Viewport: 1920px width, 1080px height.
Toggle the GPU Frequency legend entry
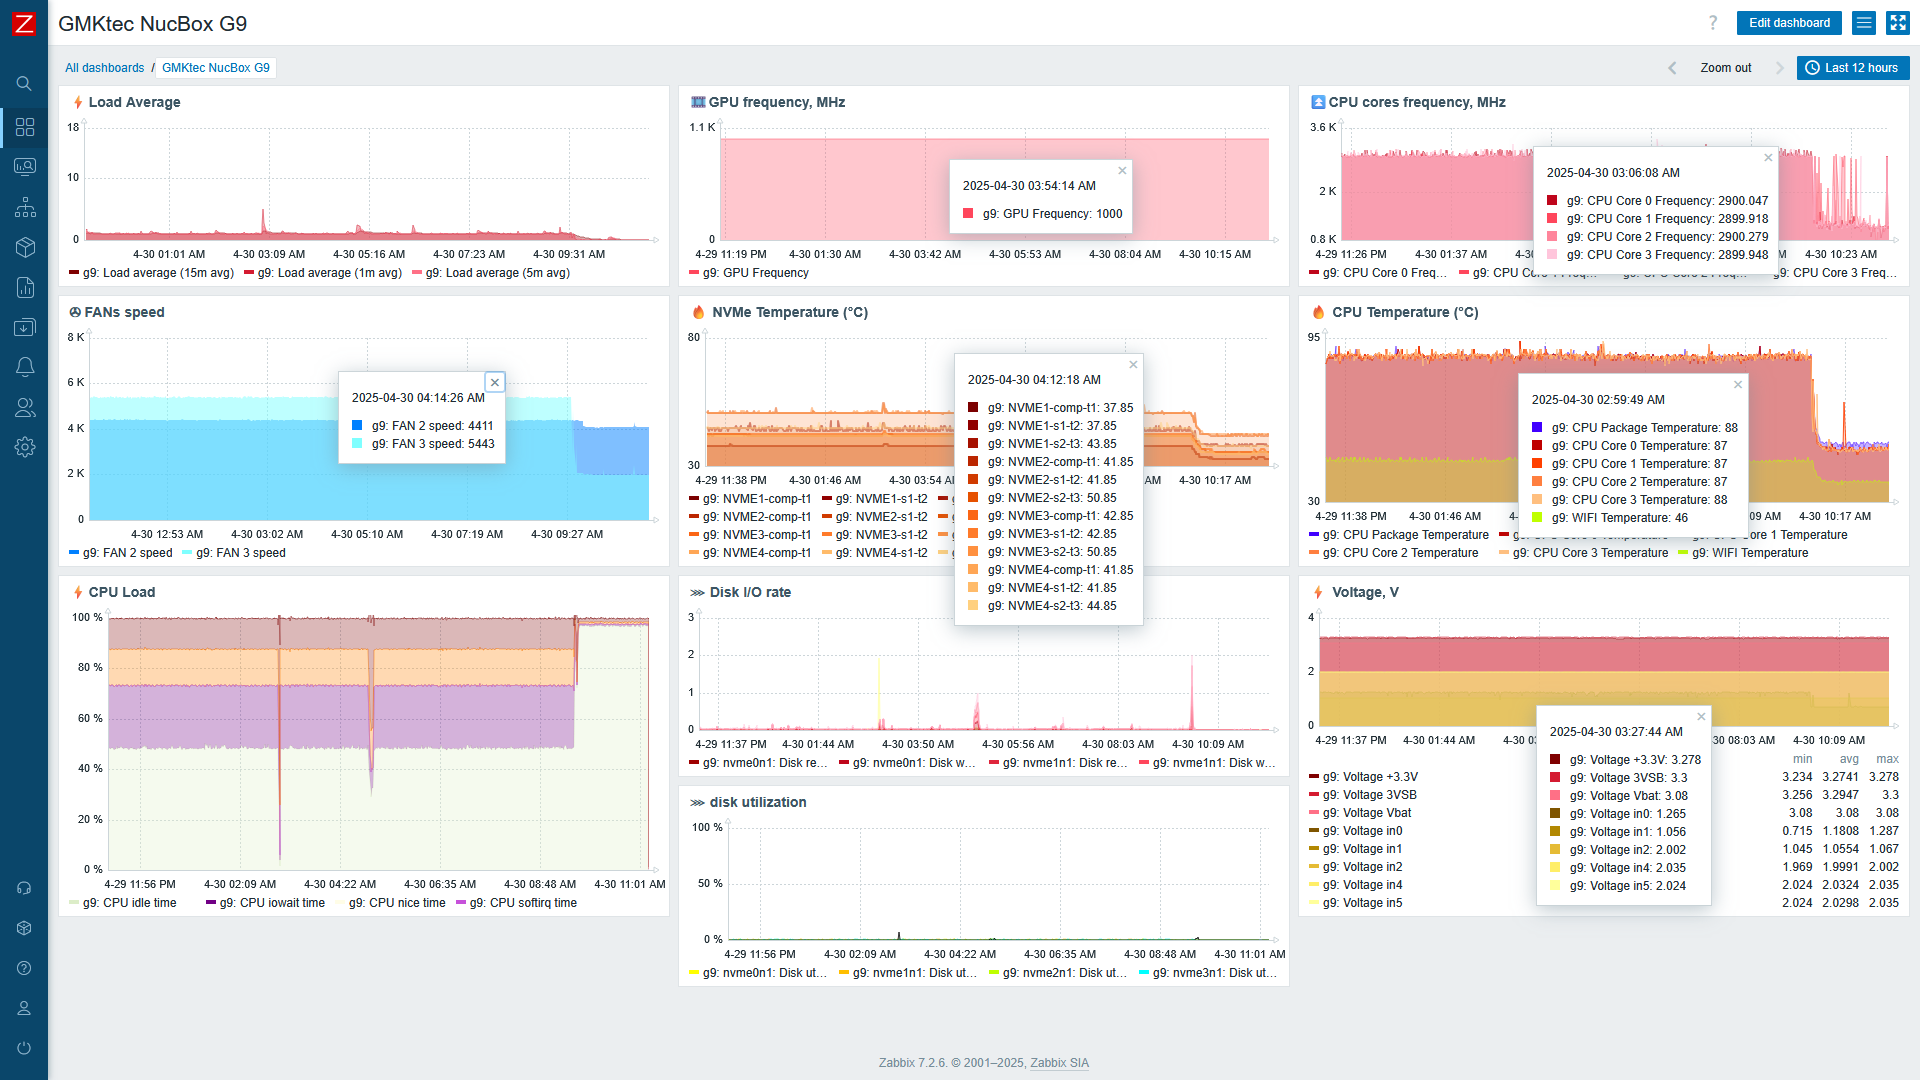755,273
